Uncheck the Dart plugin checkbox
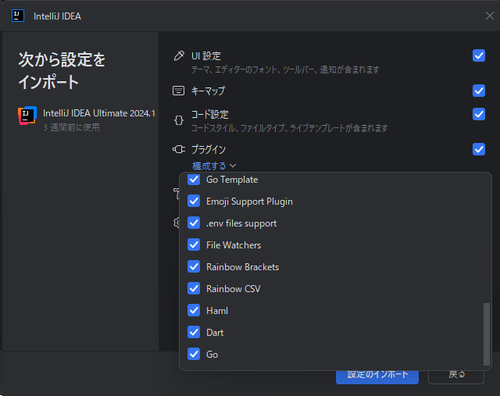The width and height of the screenshot is (500, 396). (x=194, y=332)
